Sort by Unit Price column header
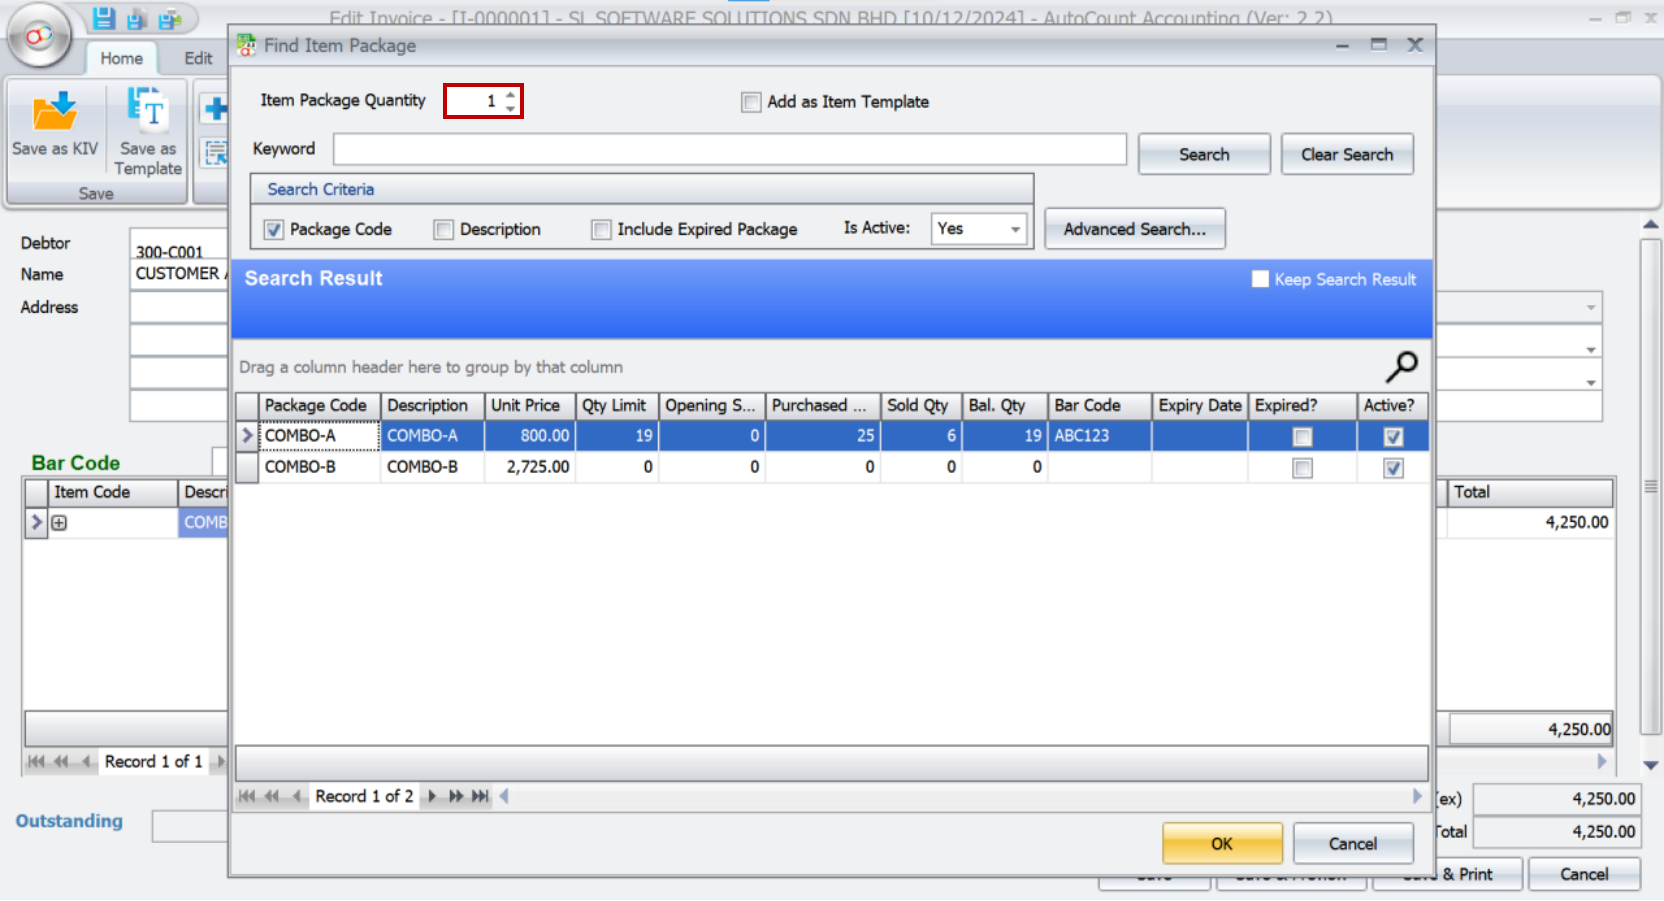Screen dimensions: 1664x901 click(529, 406)
